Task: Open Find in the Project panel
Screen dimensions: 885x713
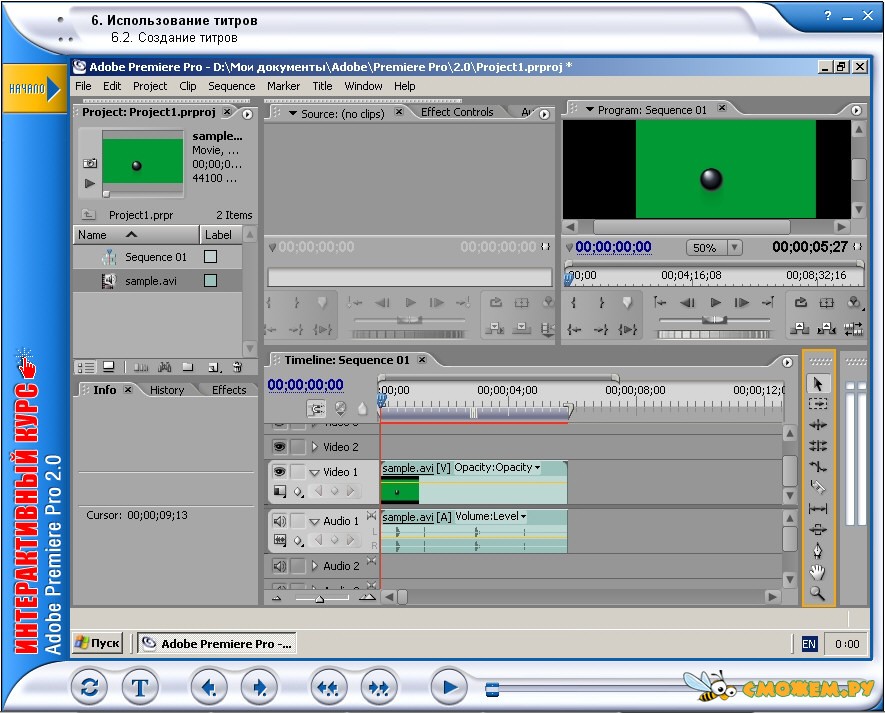Action: pyautogui.click(x=165, y=368)
